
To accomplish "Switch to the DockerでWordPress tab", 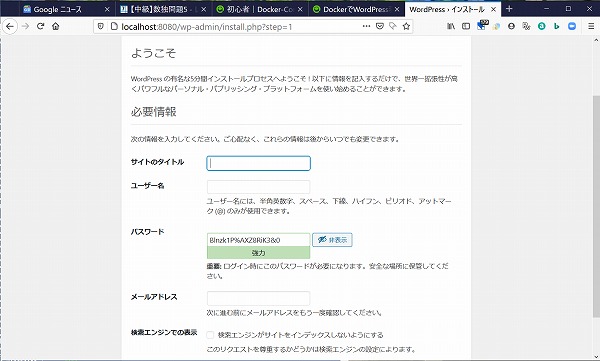I will [356, 9].
